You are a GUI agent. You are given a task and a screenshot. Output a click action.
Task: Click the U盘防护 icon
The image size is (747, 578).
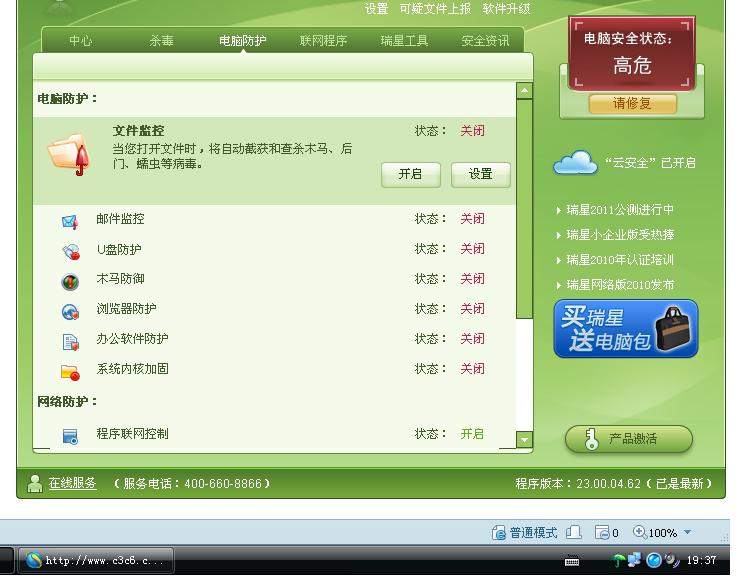pos(71,252)
